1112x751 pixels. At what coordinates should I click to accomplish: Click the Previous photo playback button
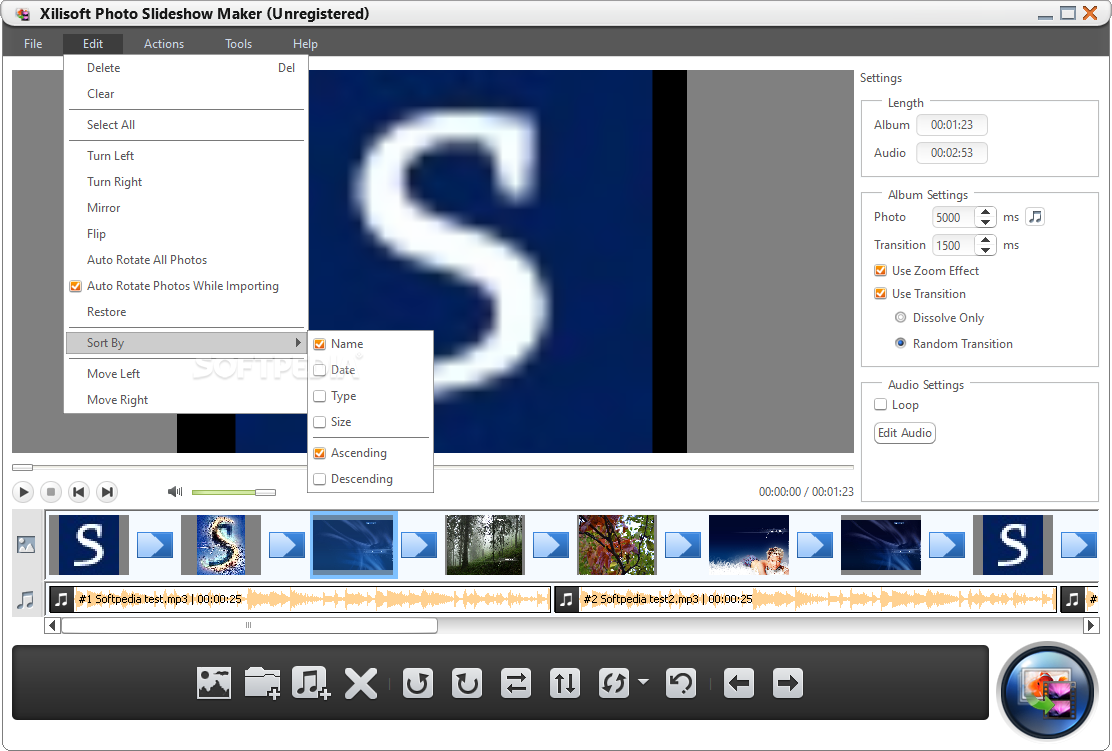pyautogui.click(x=79, y=491)
